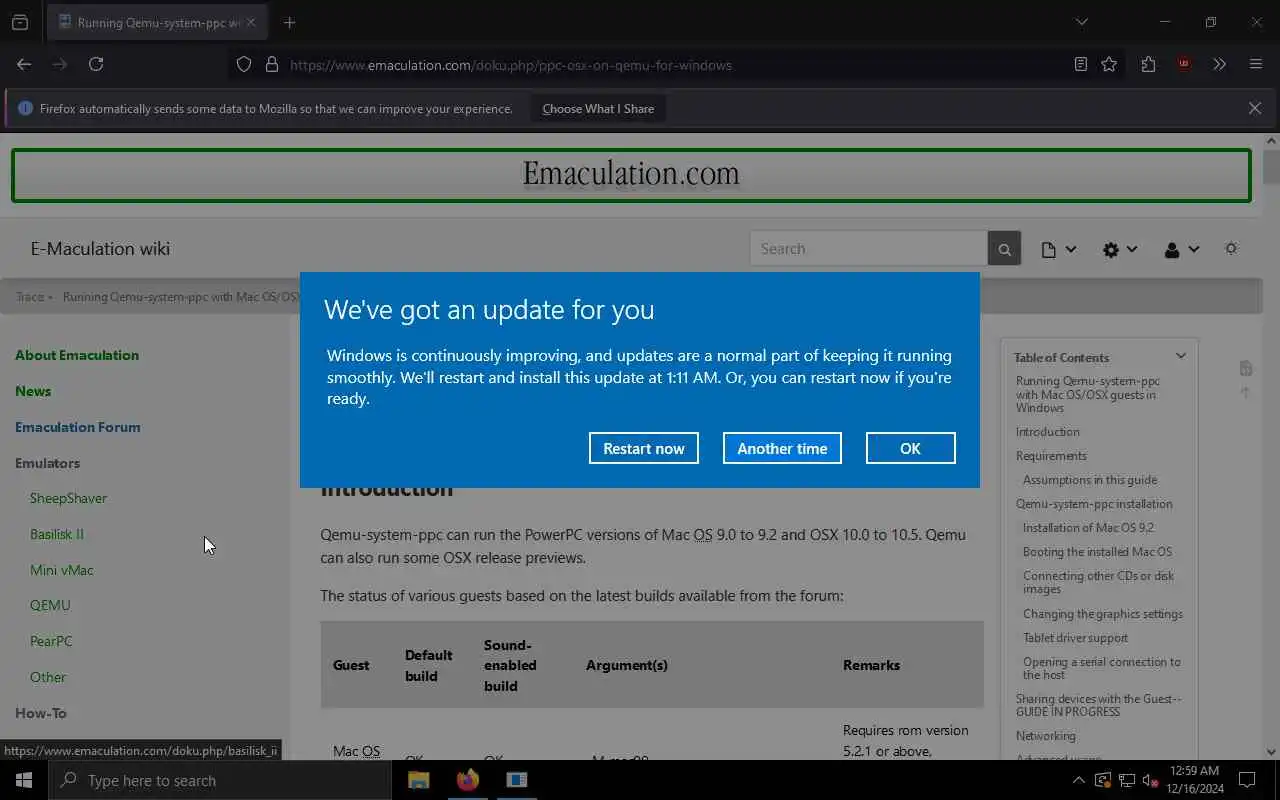Click Choose What I Share button
Image resolution: width=1280 pixels, height=800 pixels.
(x=598, y=109)
